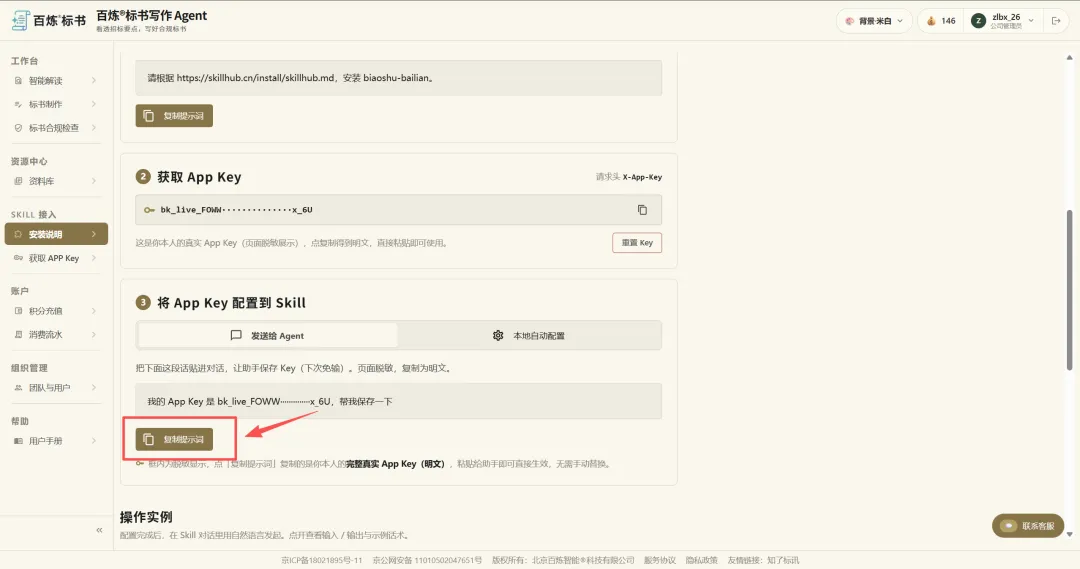The image size is (1080, 569).
Task: Click the 标书合规检查 shield icon
Action: (18, 127)
